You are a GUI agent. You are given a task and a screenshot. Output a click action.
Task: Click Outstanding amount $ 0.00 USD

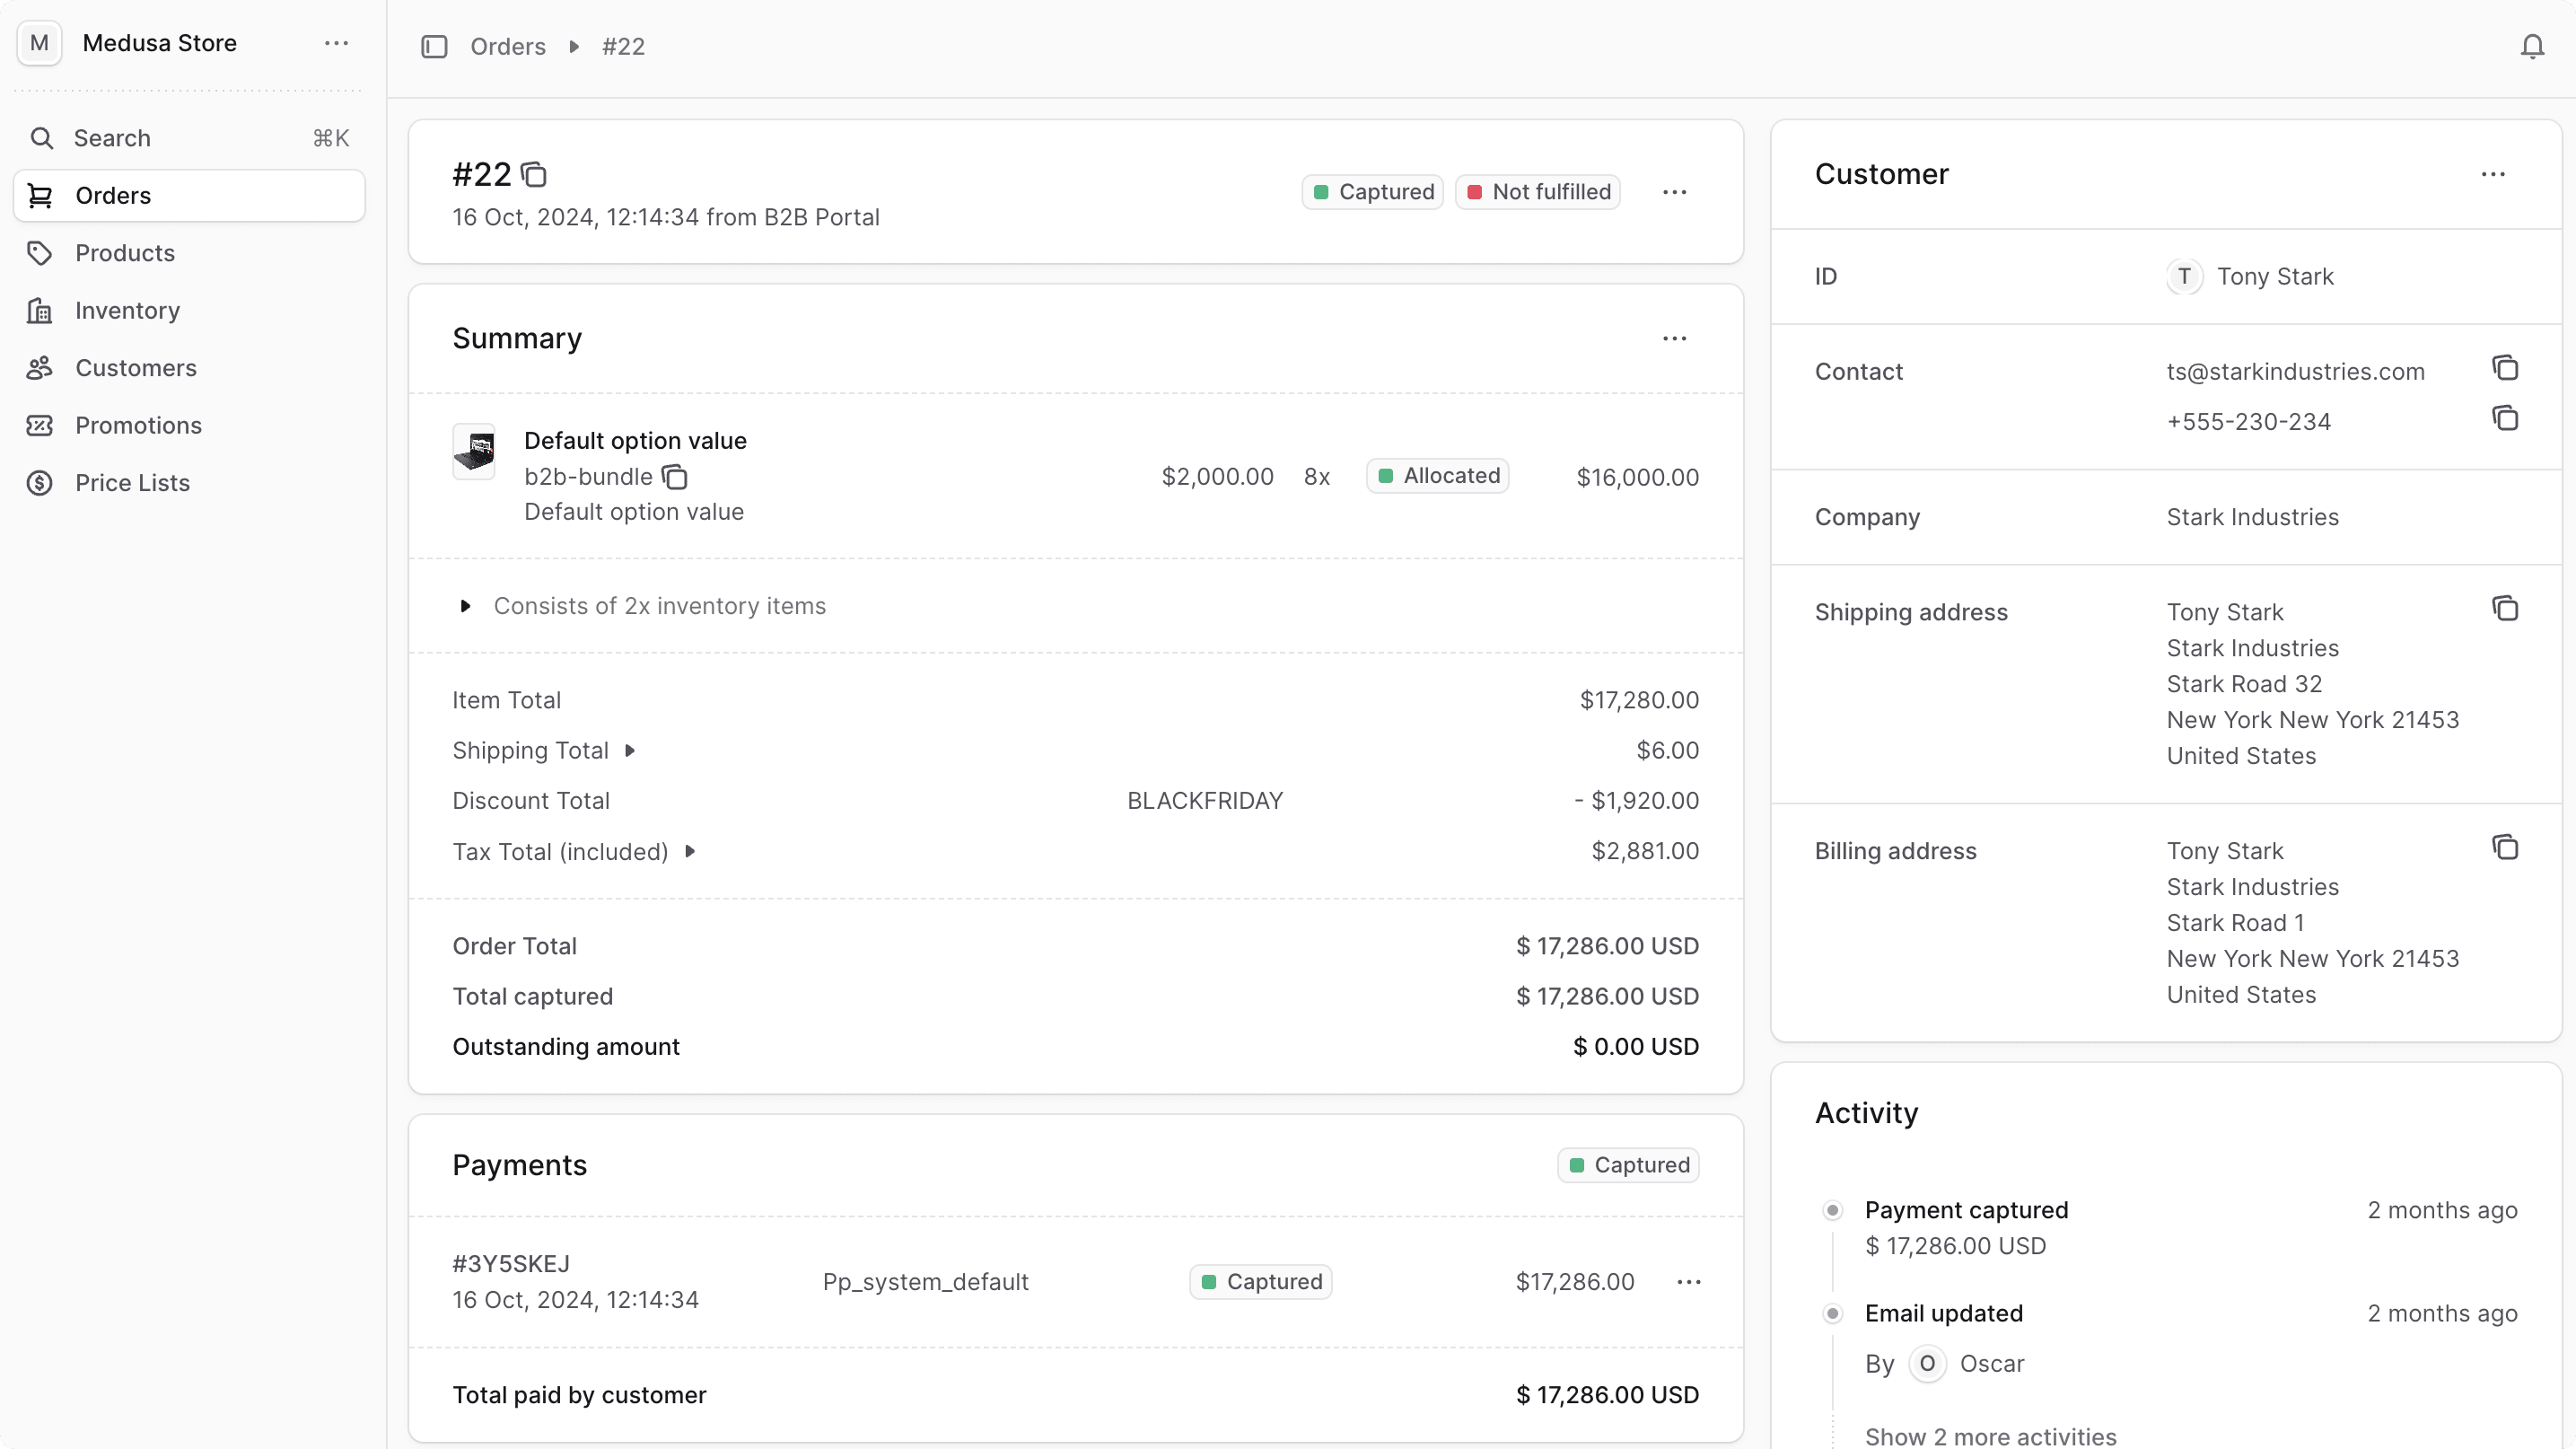point(1636,1047)
